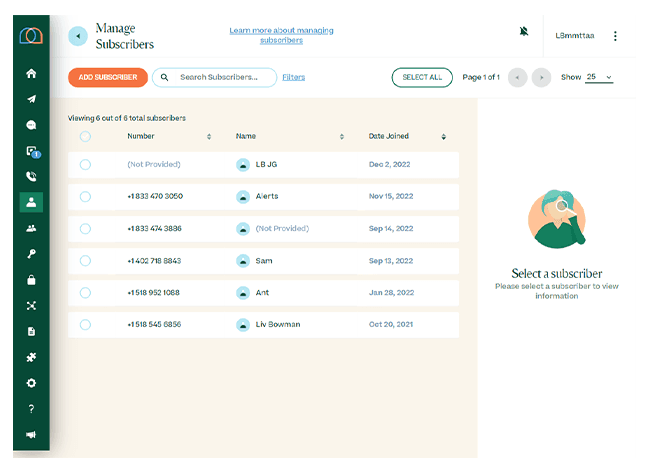Screen dimensions: 649x475
Task: Click the date Jan 28, 2022
Action: [x=392, y=293]
